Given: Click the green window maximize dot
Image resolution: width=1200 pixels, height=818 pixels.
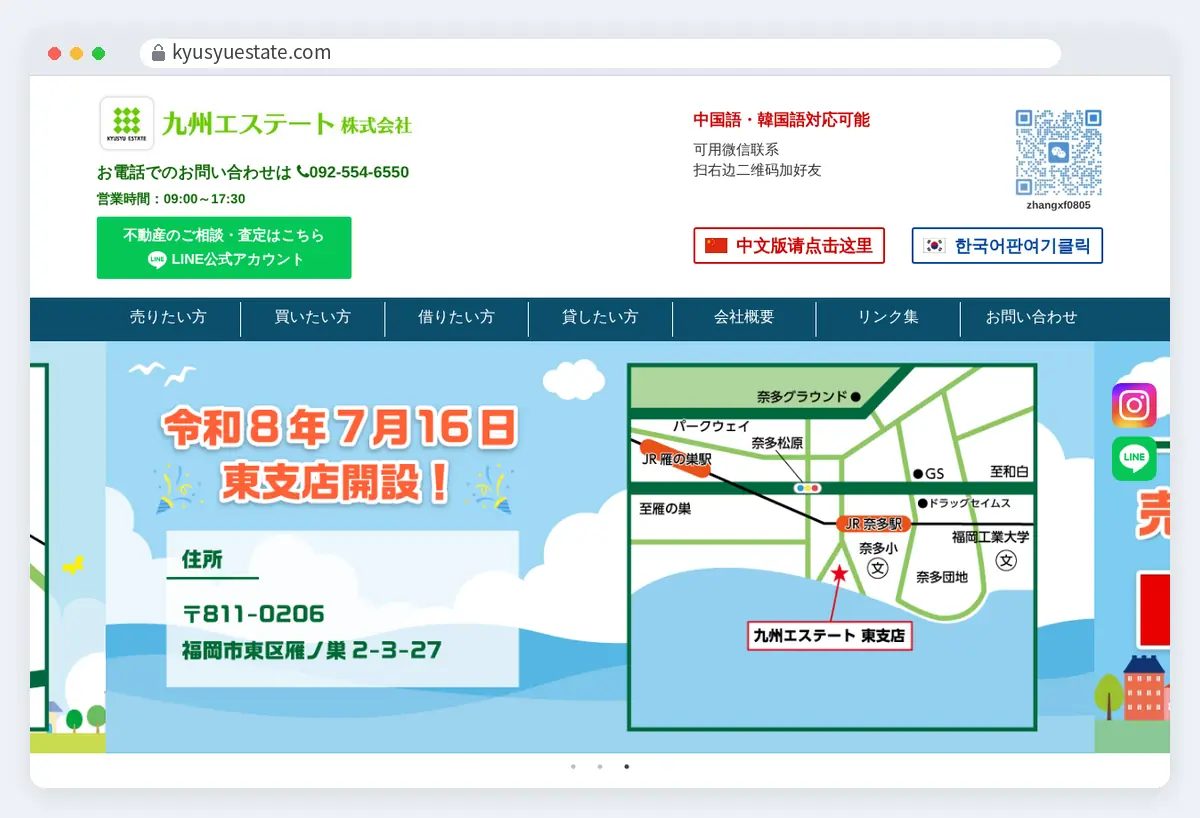Looking at the screenshot, I should pyautogui.click(x=98, y=53).
